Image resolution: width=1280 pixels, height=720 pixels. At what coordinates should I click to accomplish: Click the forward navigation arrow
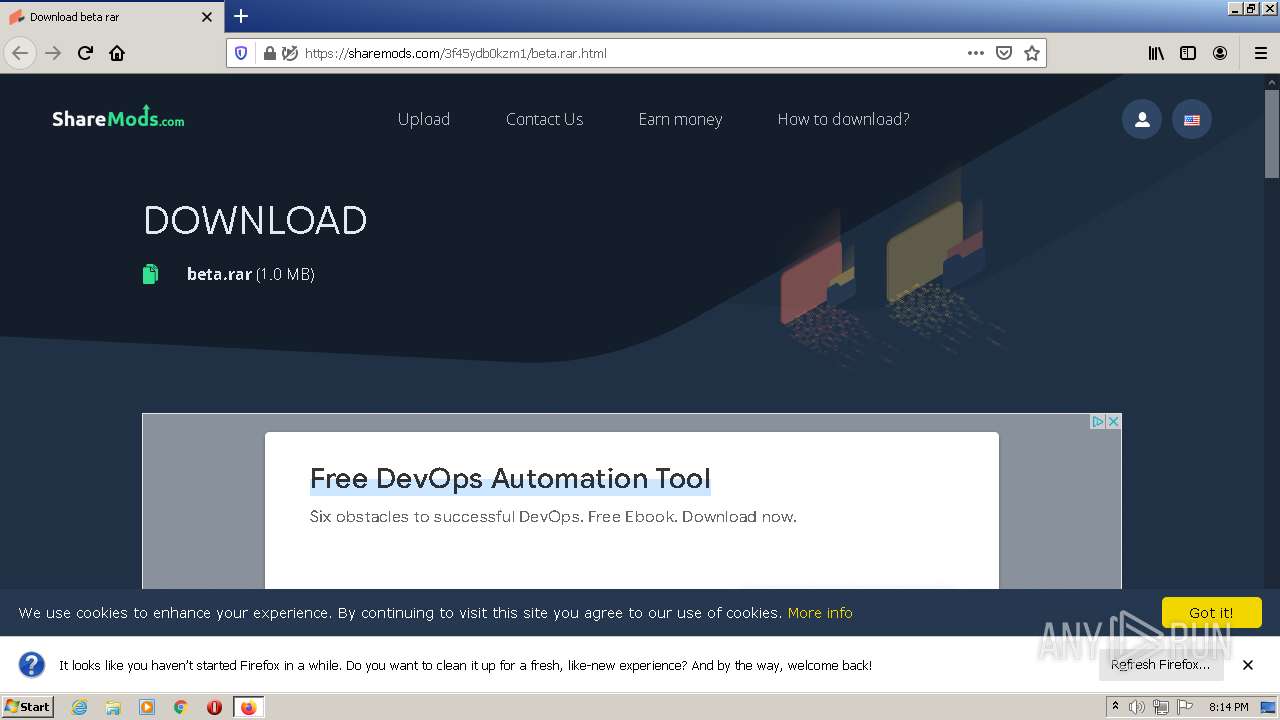click(x=53, y=53)
